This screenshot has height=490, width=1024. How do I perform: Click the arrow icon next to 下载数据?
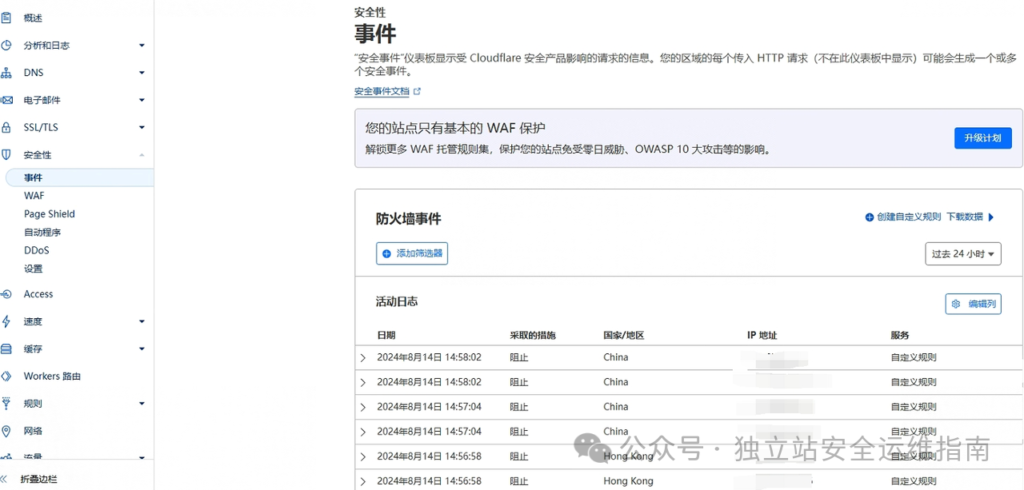tap(991, 218)
